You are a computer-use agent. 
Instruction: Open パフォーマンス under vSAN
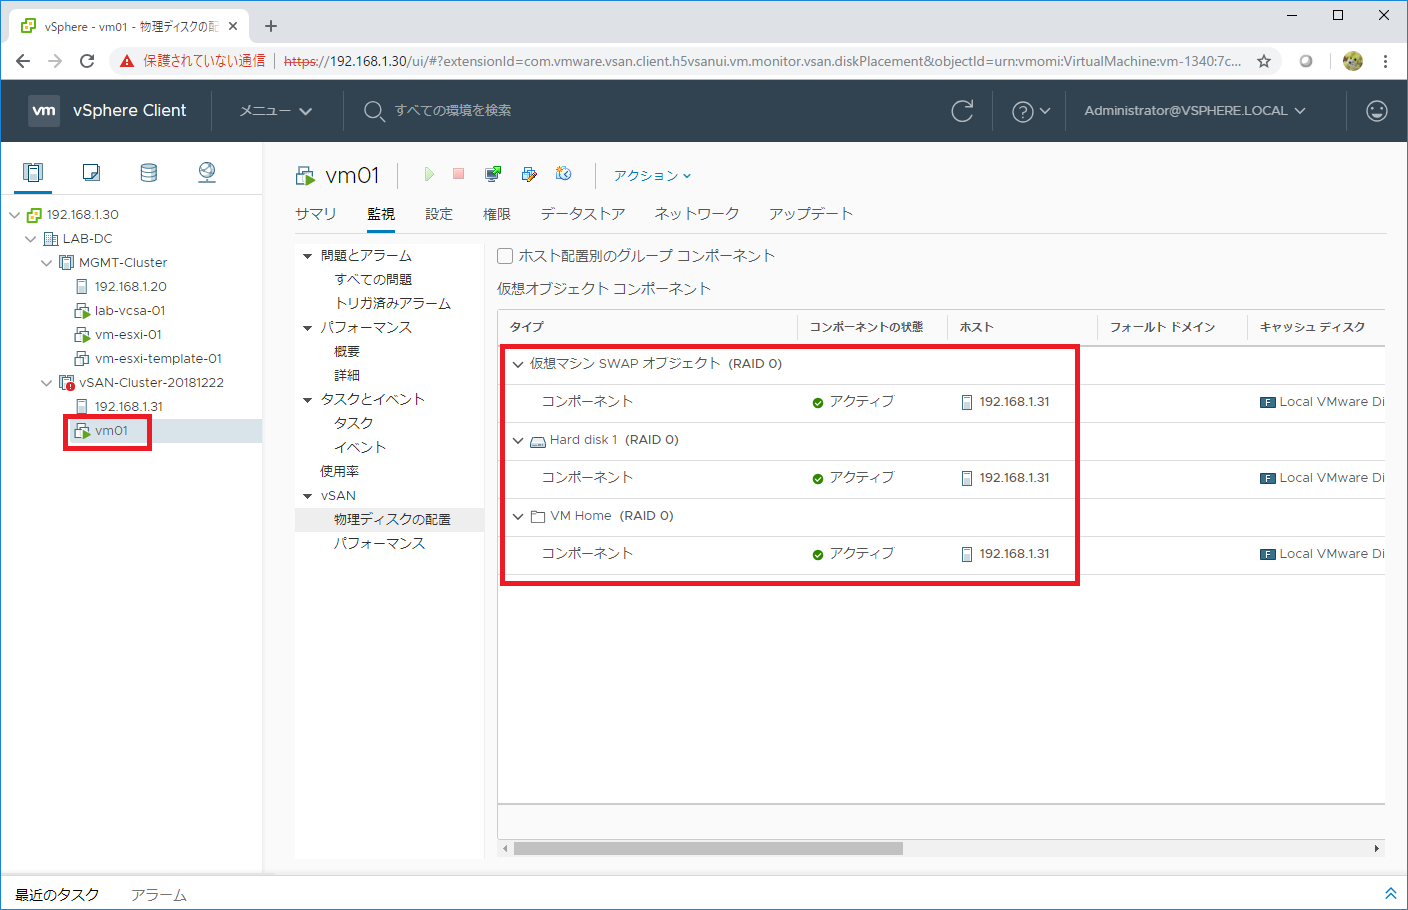point(379,544)
